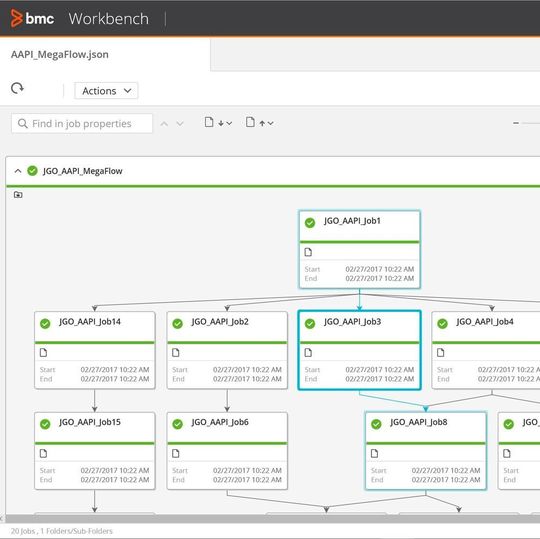Screen dimensions: 540x539
Task: Select the JGO_AAPI_Job4 node title
Action: [485, 322]
